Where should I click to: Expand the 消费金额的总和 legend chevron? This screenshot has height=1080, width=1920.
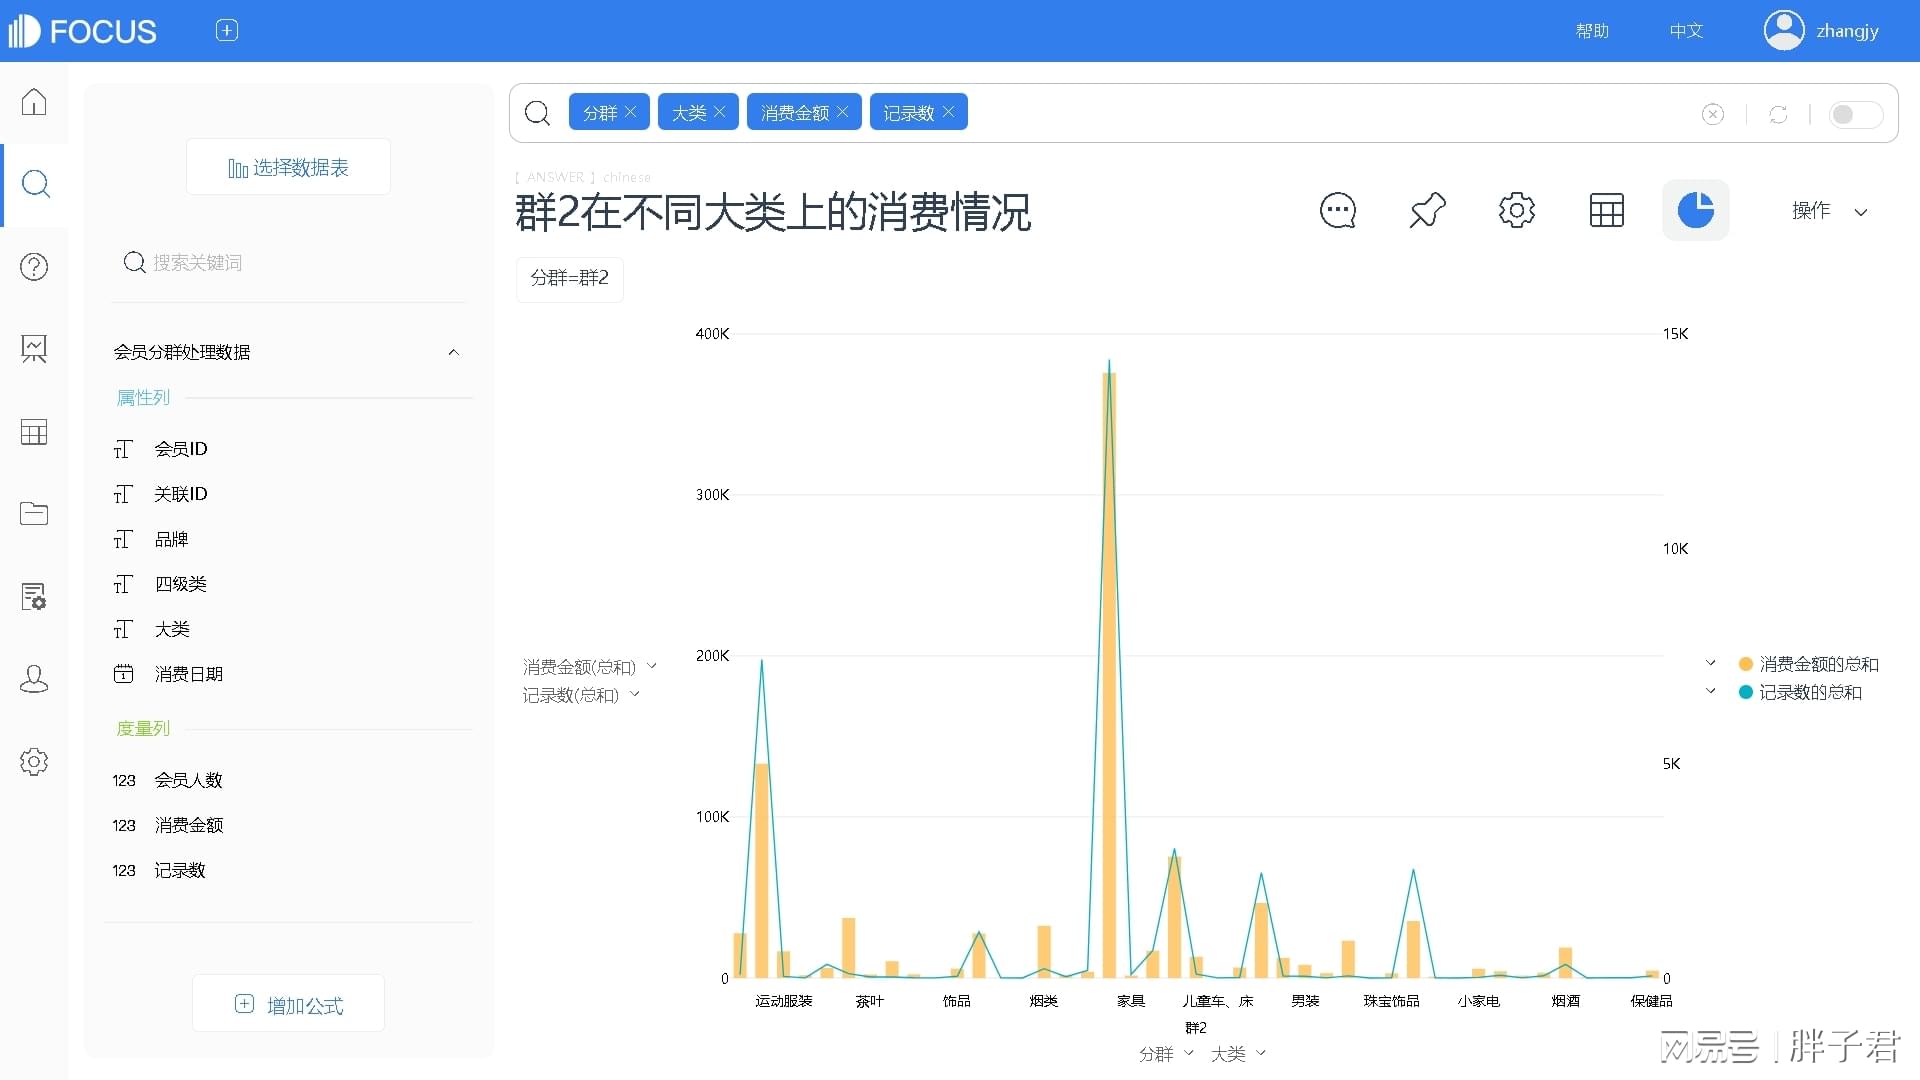click(1711, 663)
